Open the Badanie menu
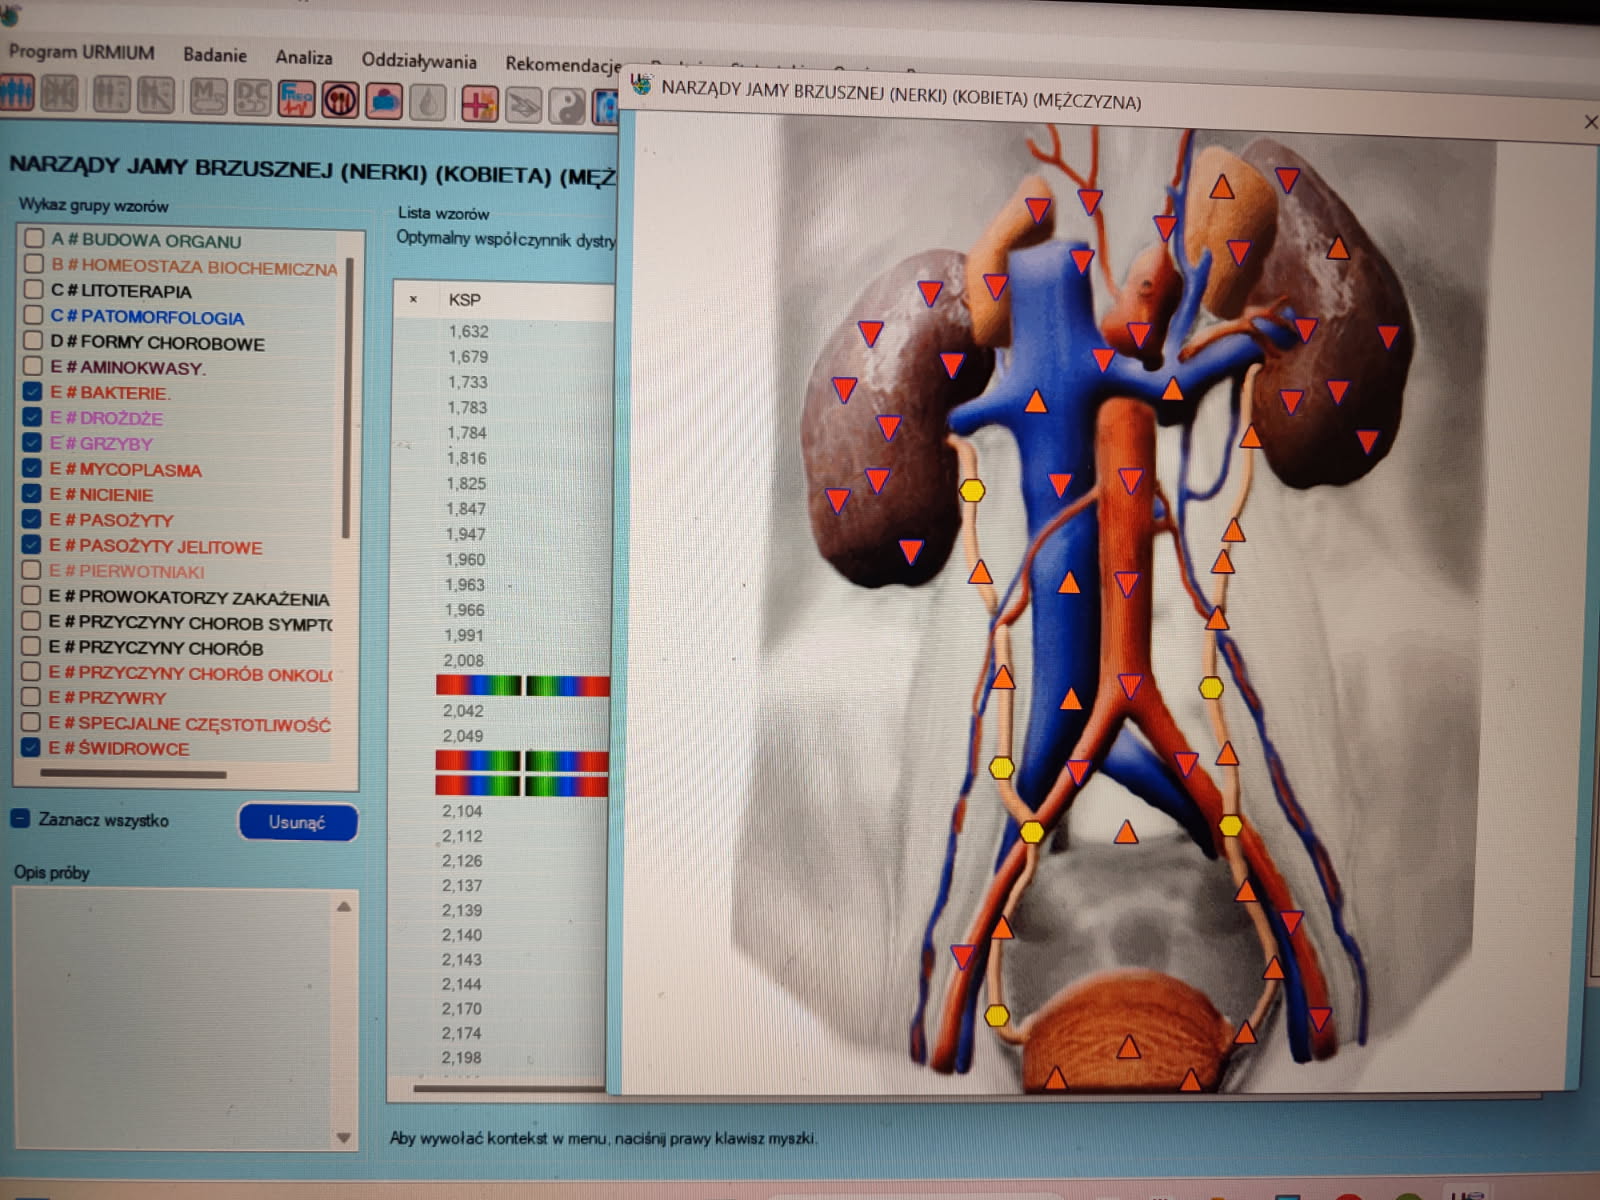Screen dimensions: 1600x1200 click(214, 55)
